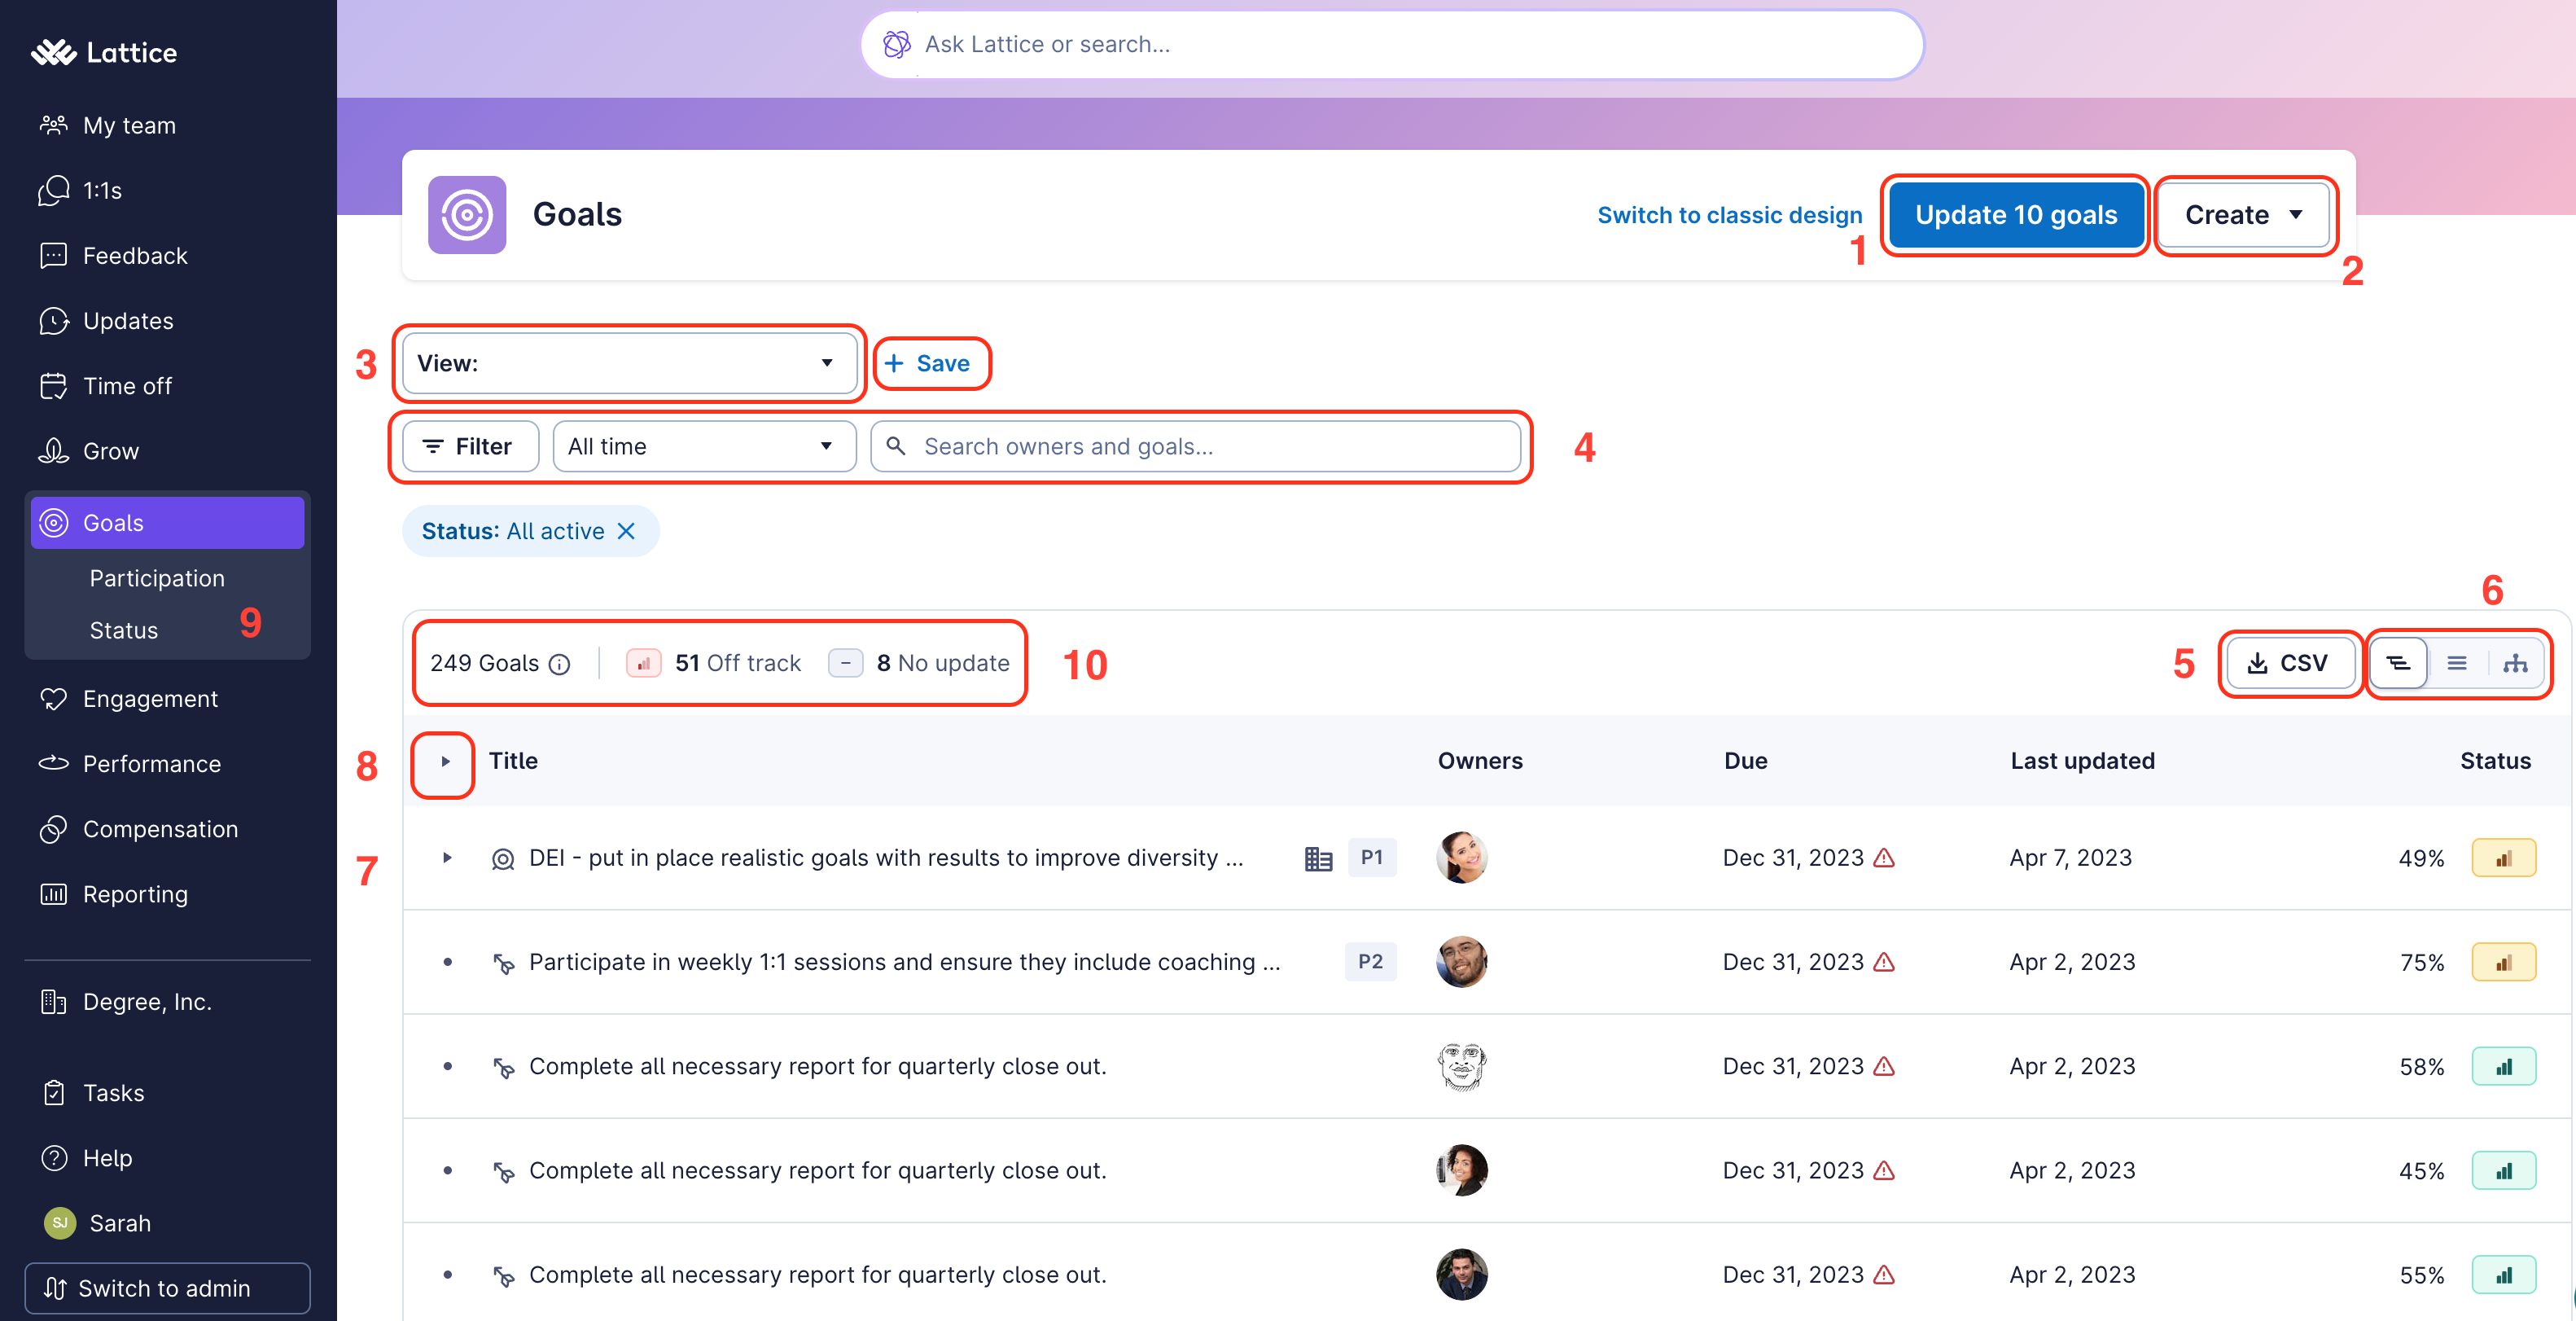Open the Compensation section
Image resolution: width=2576 pixels, height=1321 pixels.
click(x=160, y=829)
